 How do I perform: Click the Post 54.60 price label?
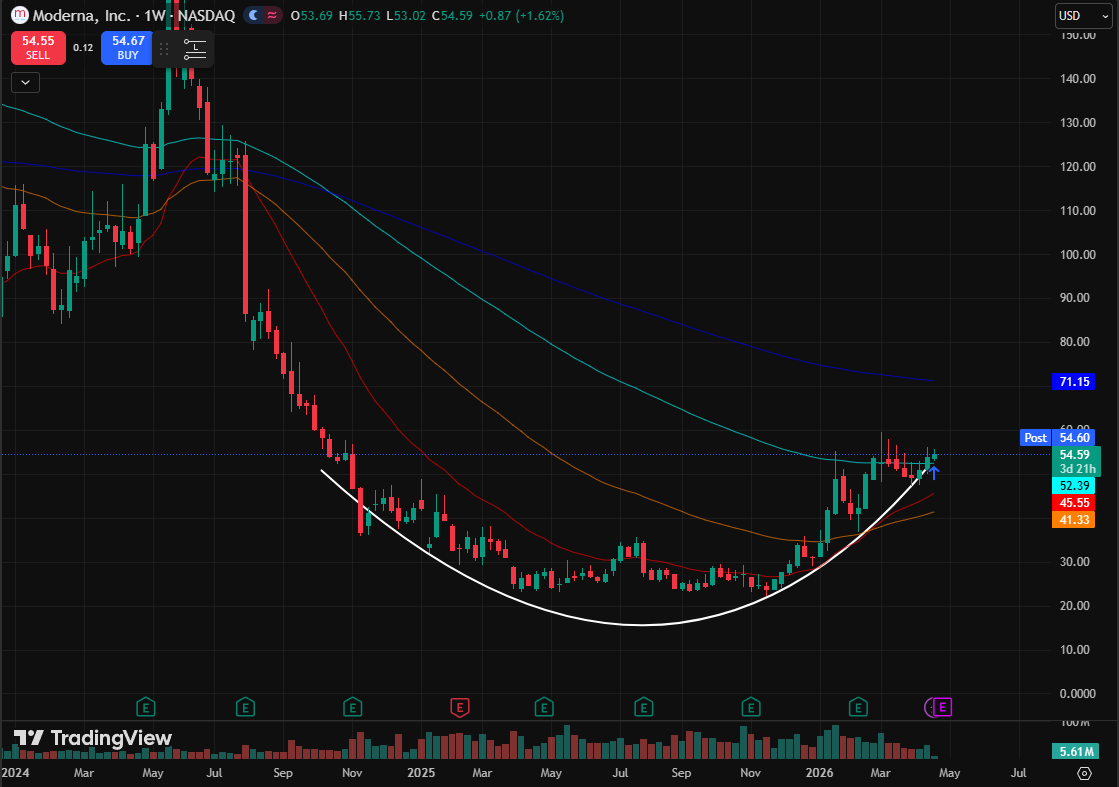(x=1058, y=437)
